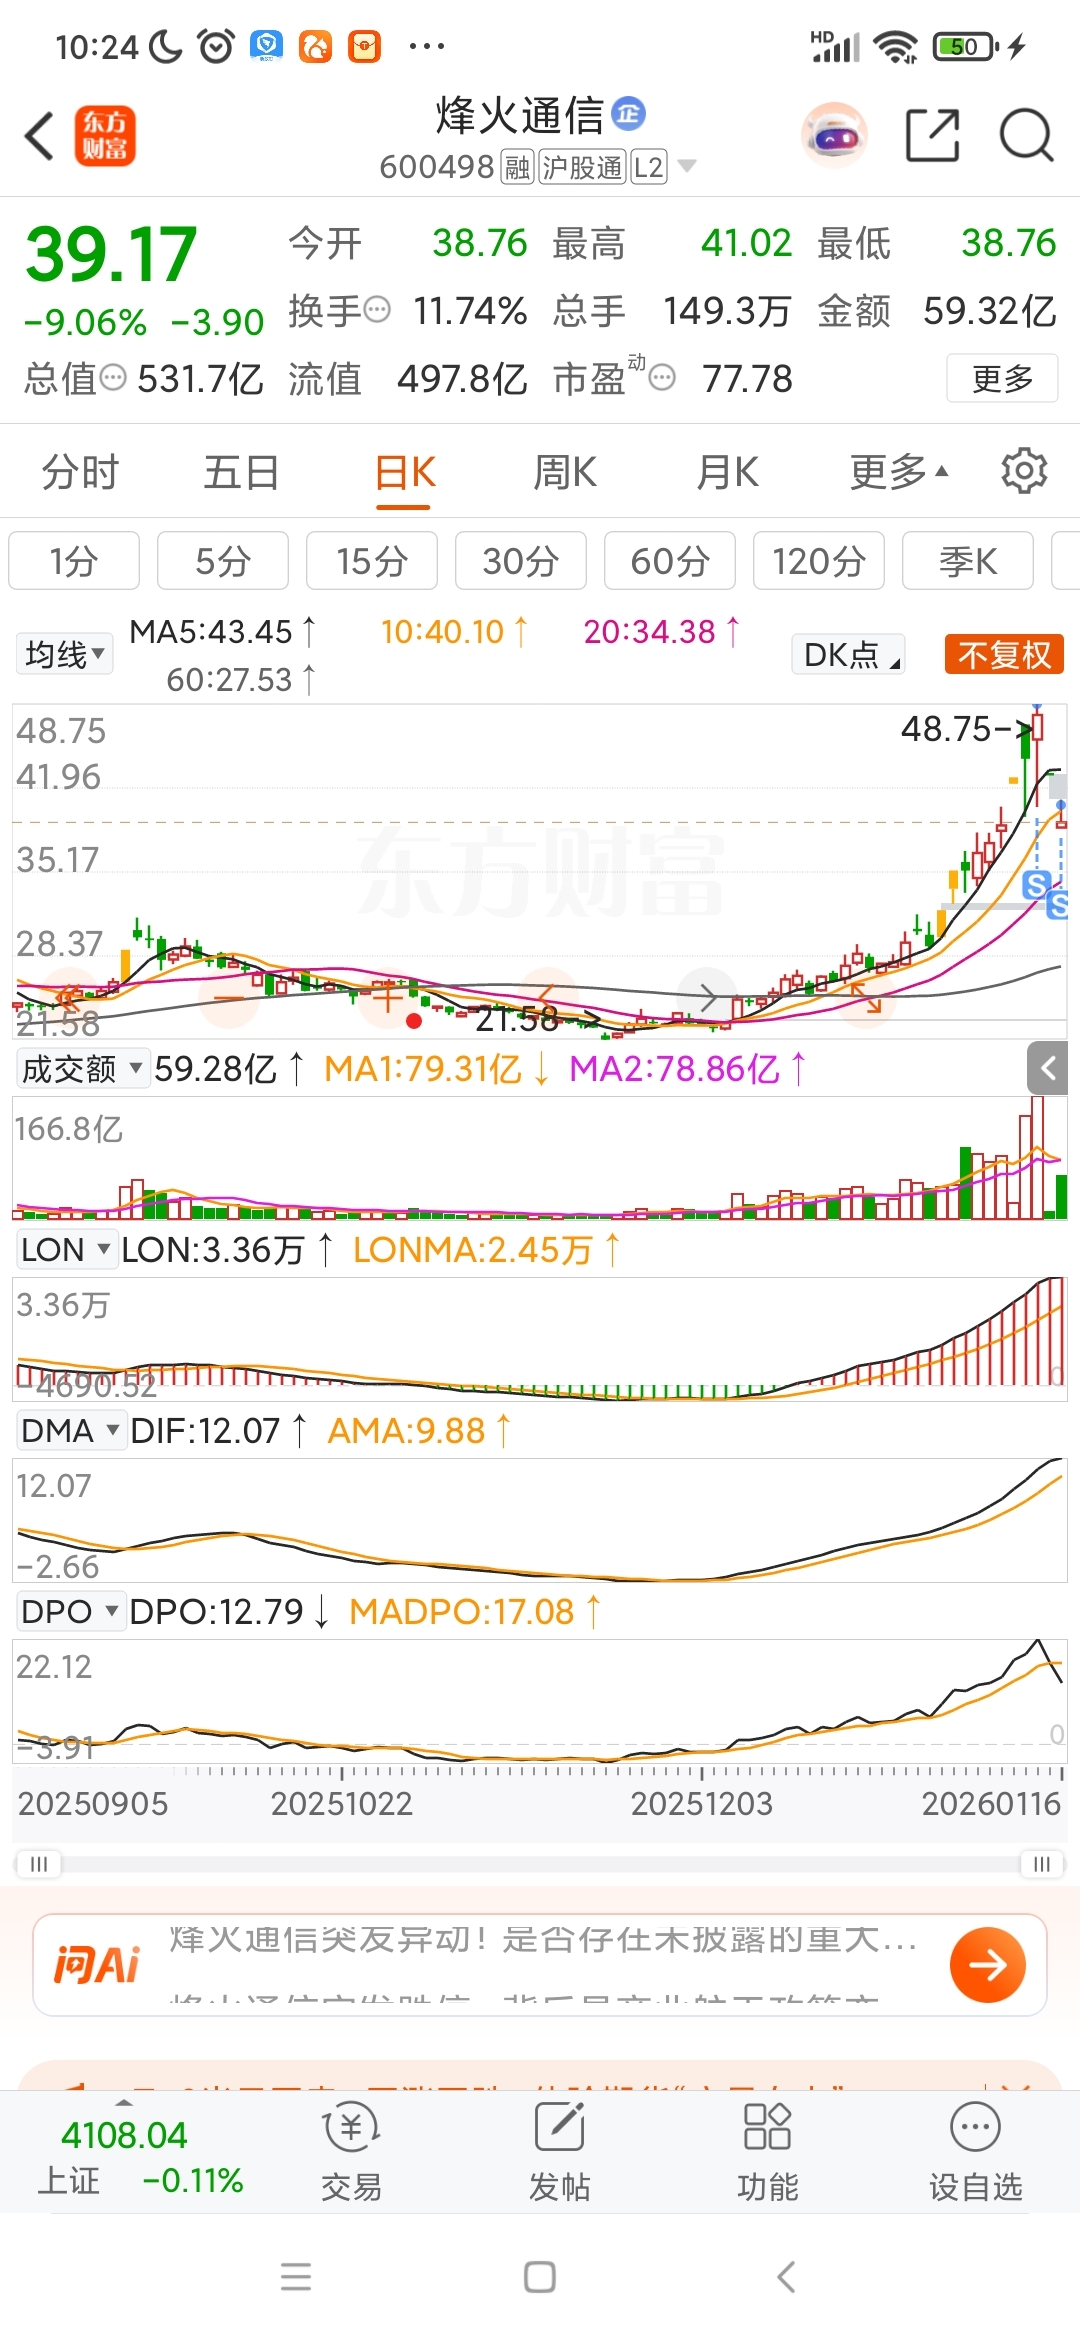Open 均线 indicator dropdown

65,655
